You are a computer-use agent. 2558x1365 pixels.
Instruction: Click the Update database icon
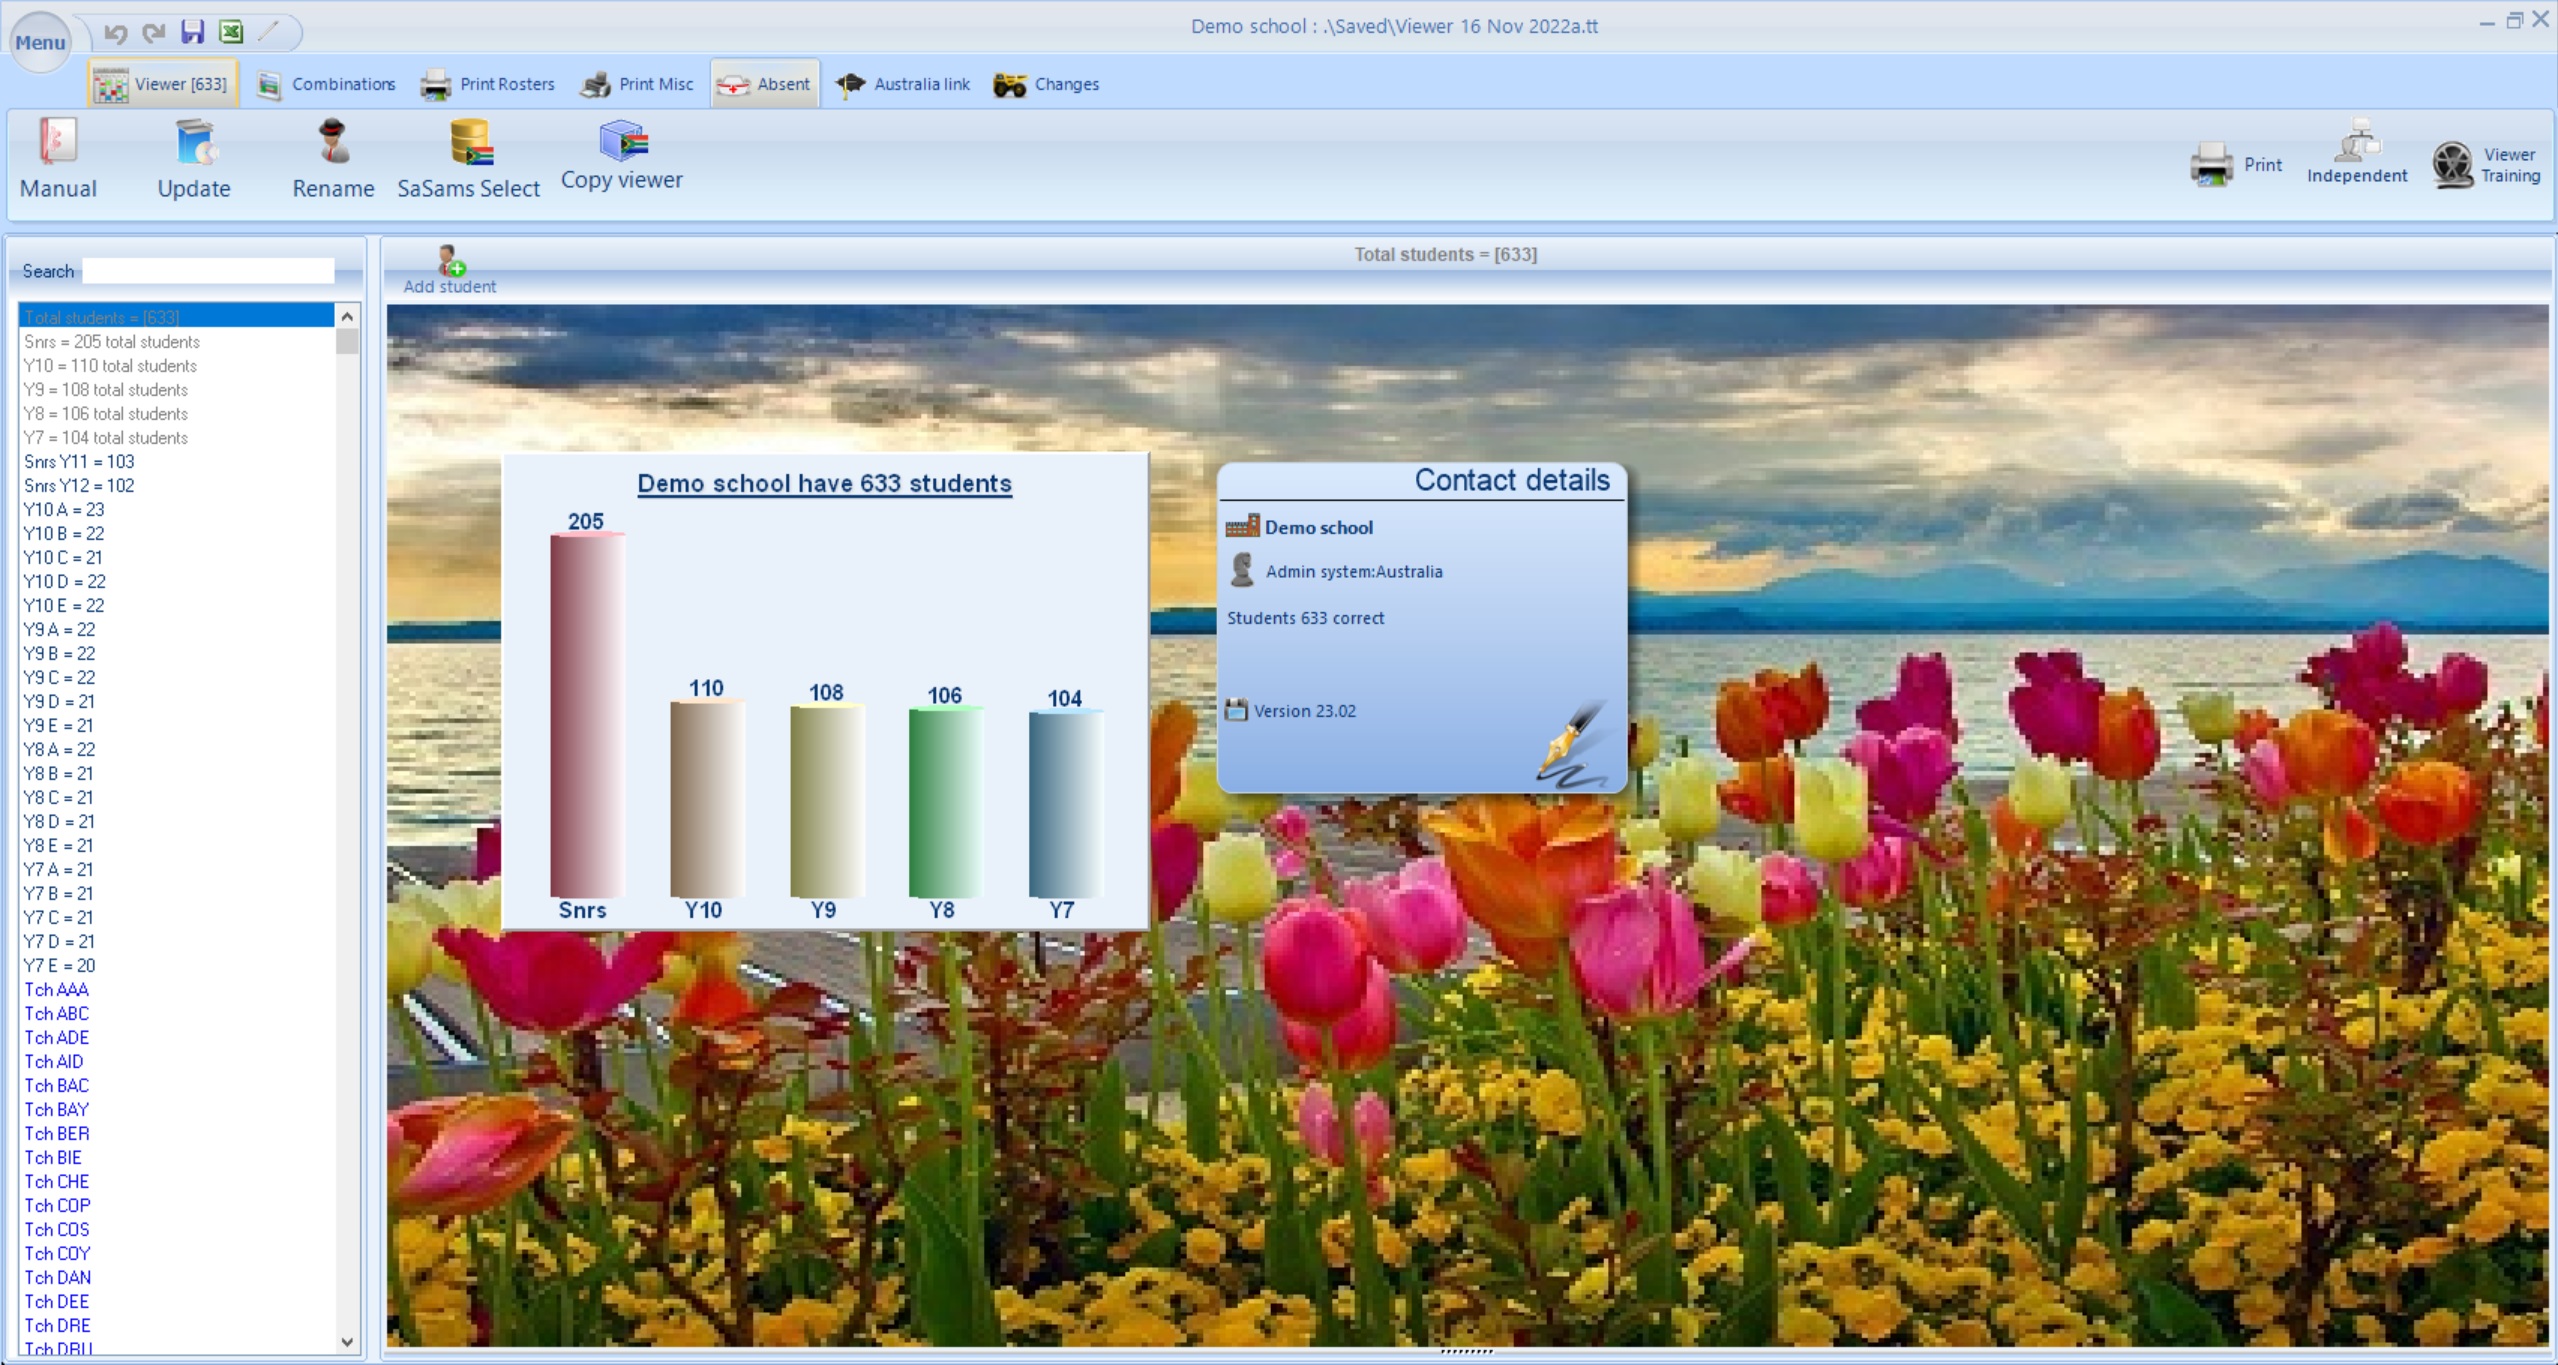[x=195, y=142]
